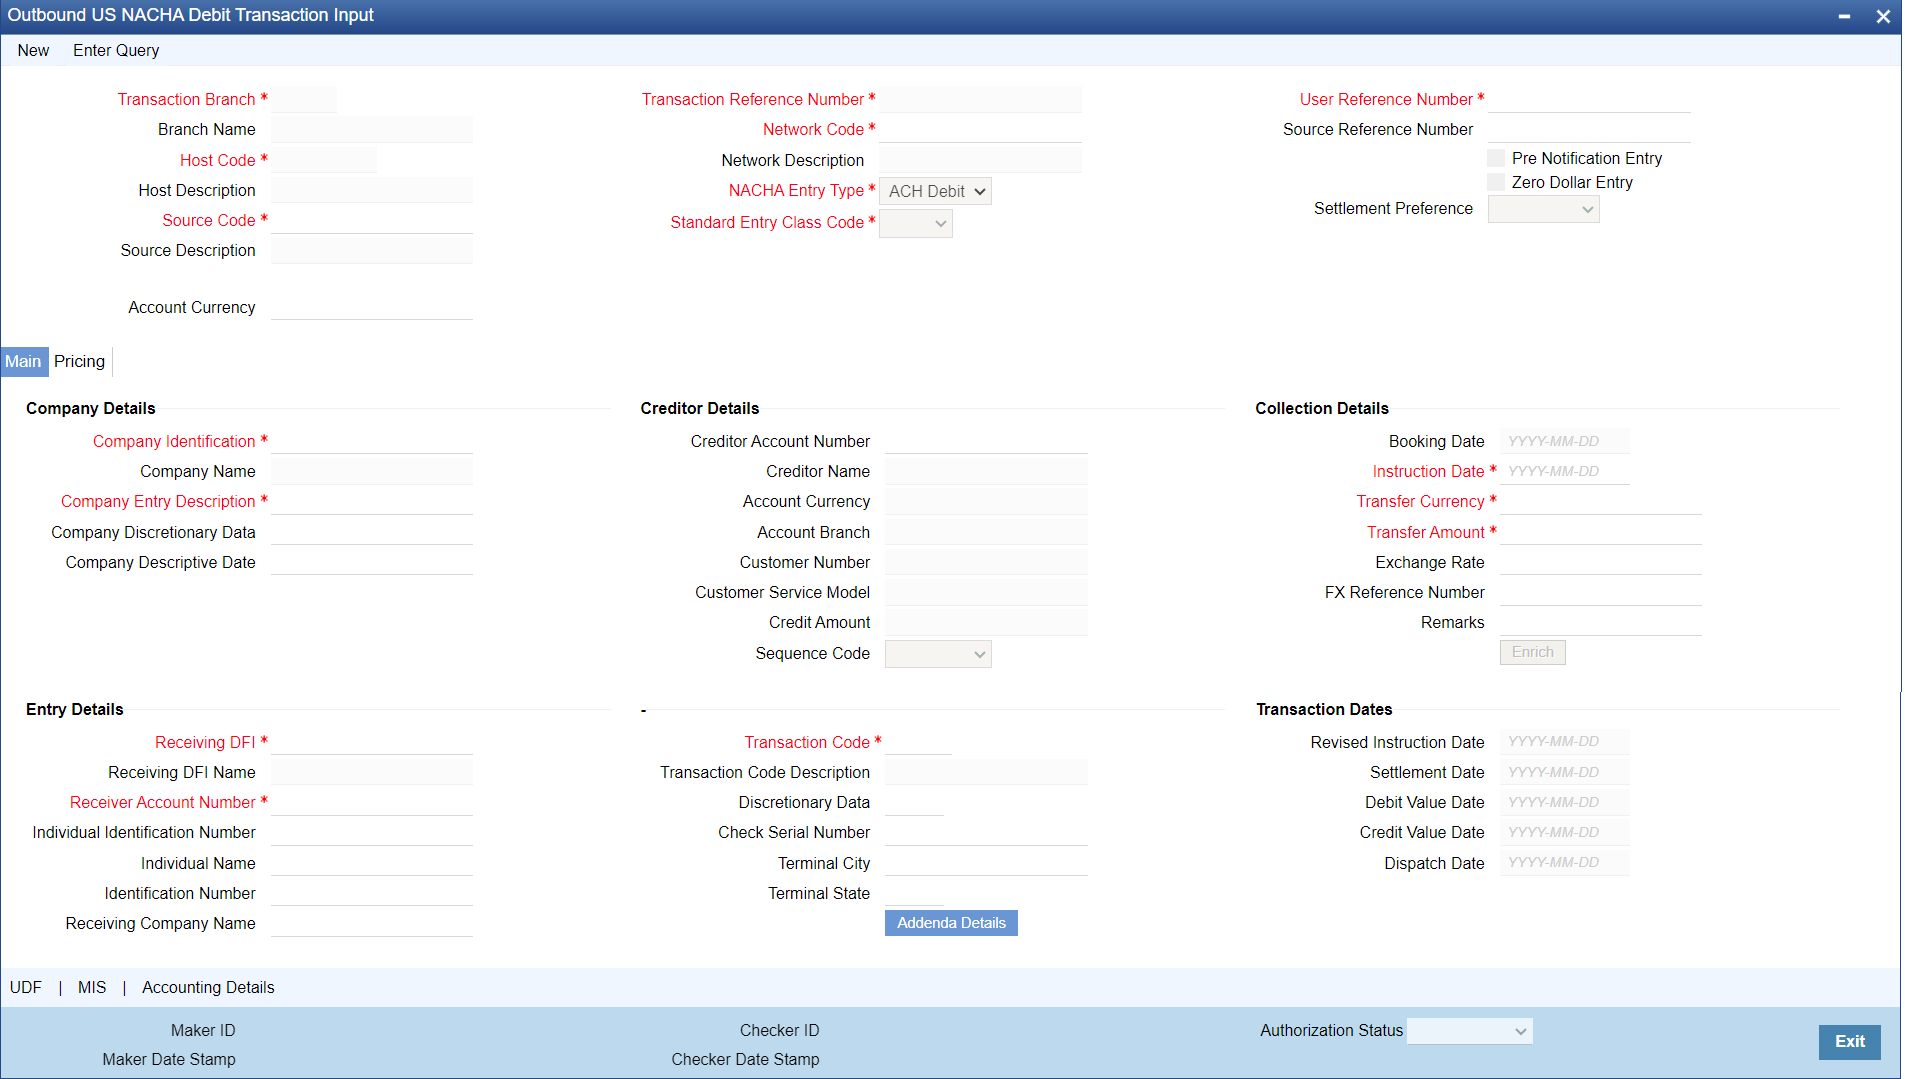Switch to the Pricing tab

(x=80, y=362)
